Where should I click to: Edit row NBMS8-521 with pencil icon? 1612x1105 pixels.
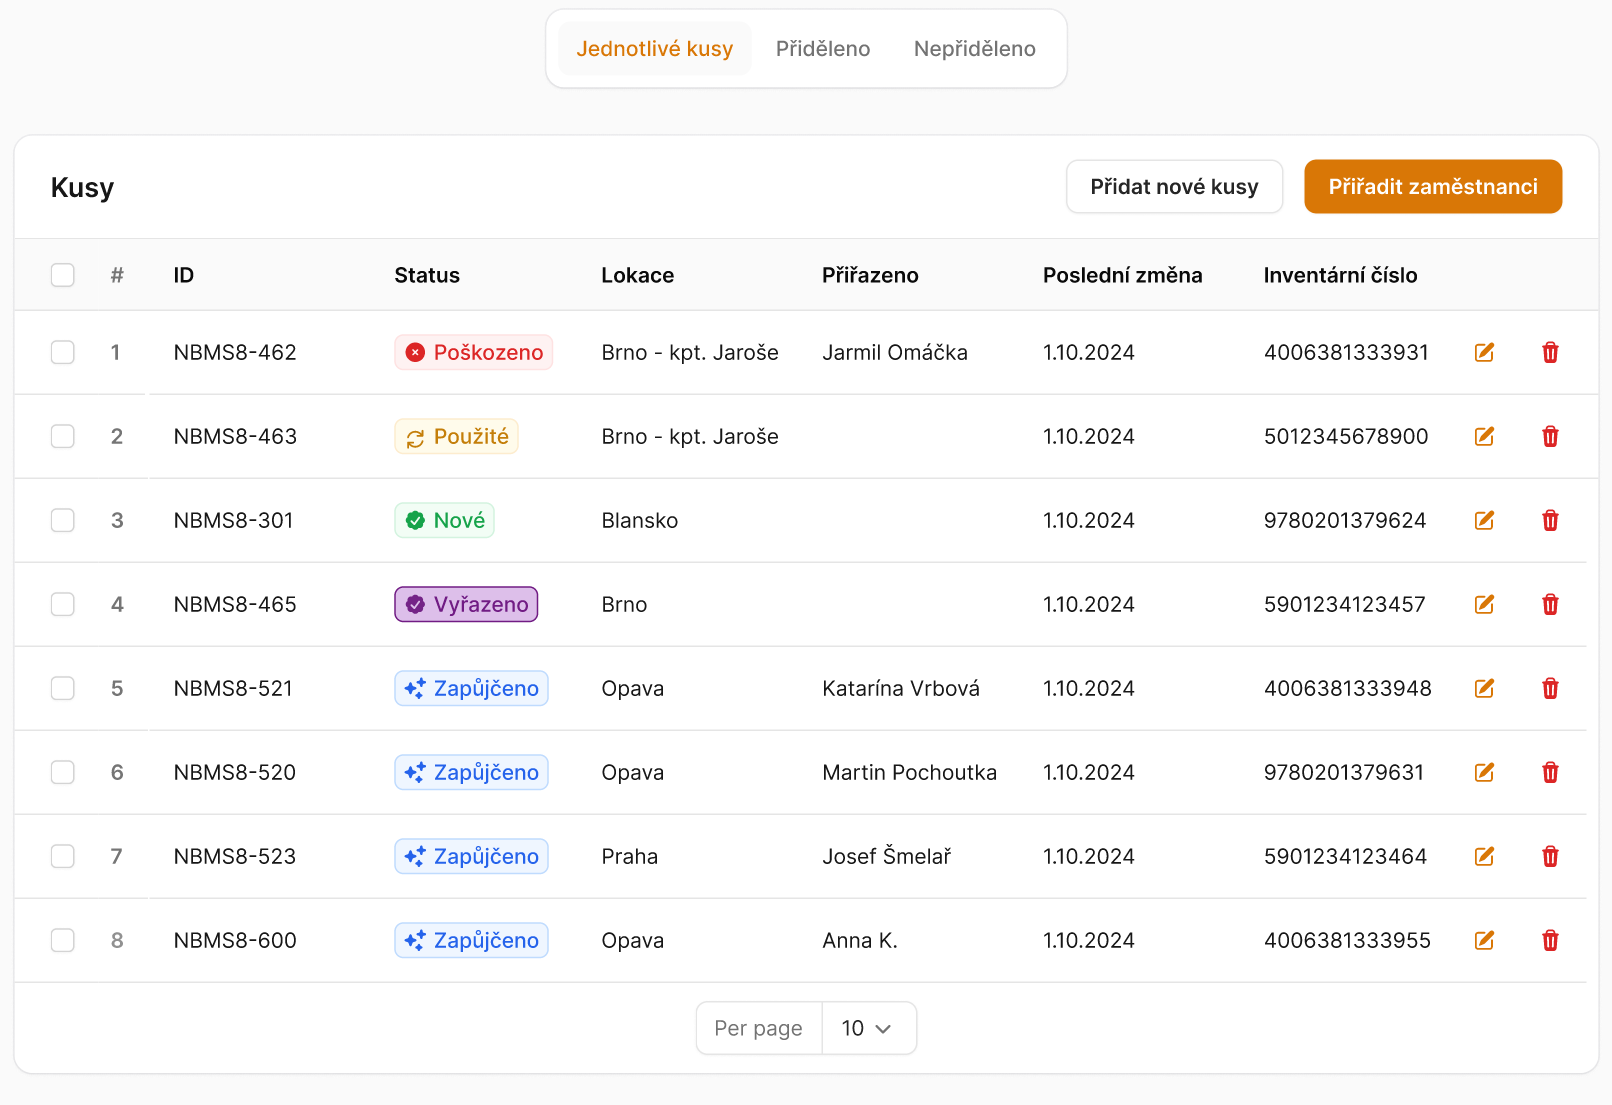point(1484,688)
